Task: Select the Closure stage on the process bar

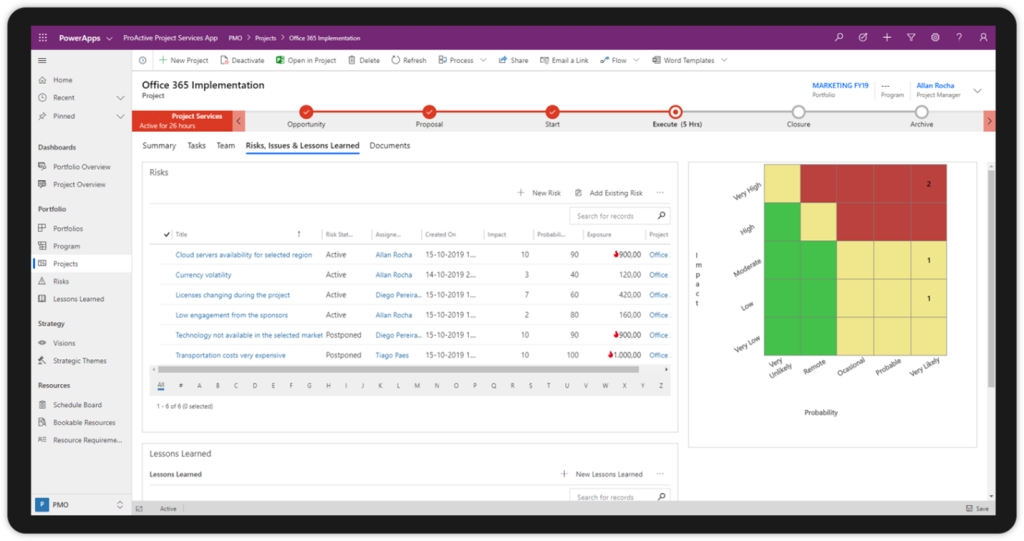Action: [798, 112]
